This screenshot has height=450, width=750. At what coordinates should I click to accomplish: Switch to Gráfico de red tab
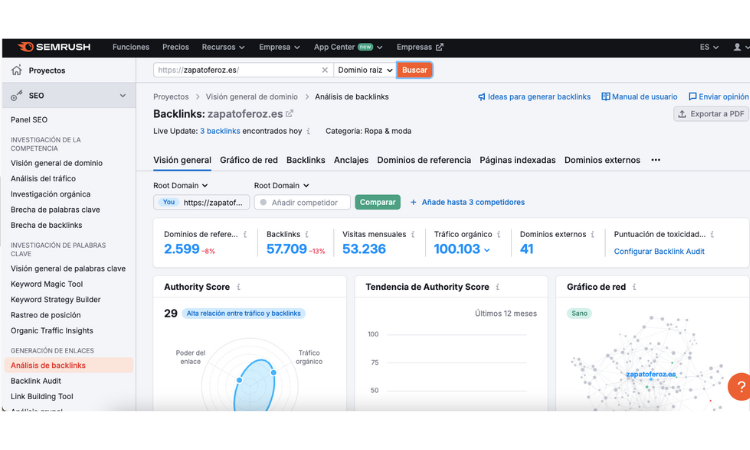point(249,160)
